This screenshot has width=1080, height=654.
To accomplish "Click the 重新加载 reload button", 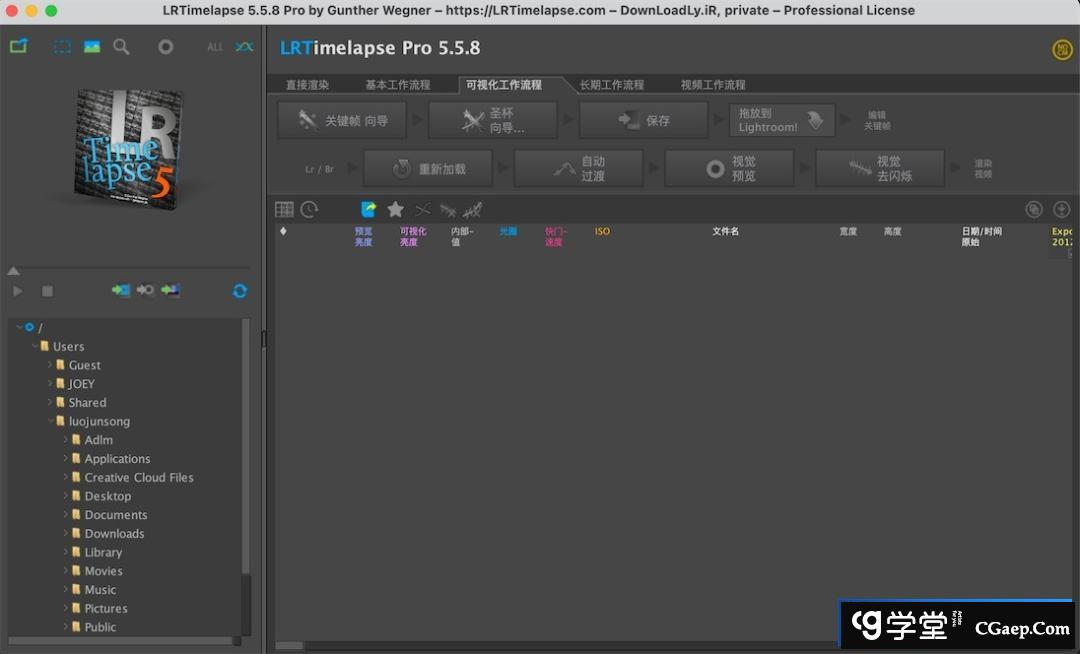I will (x=428, y=169).
